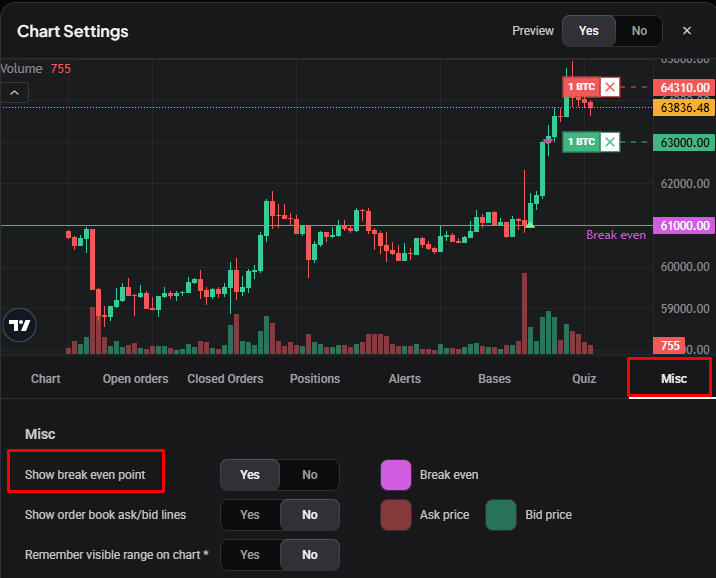Switch to the Open orders tab

pos(135,378)
